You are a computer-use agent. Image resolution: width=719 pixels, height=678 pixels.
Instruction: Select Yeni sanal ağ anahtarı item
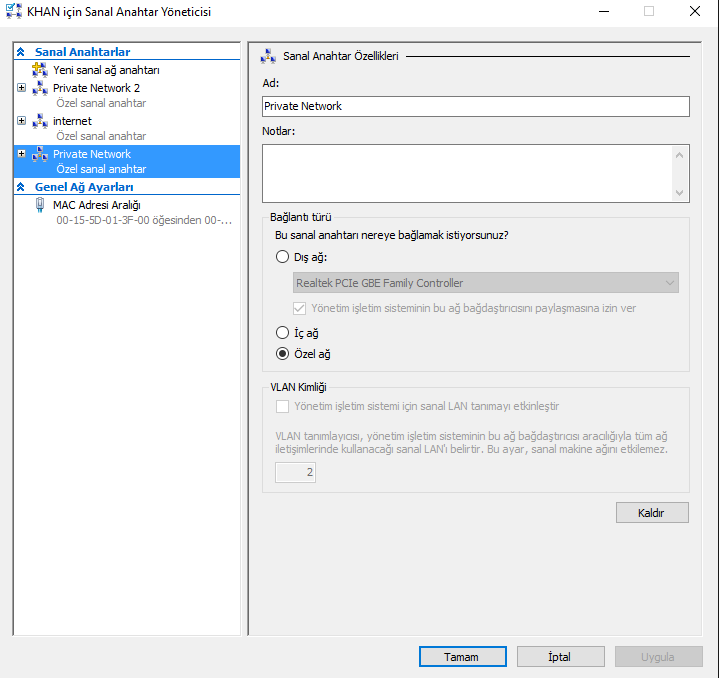[106, 70]
